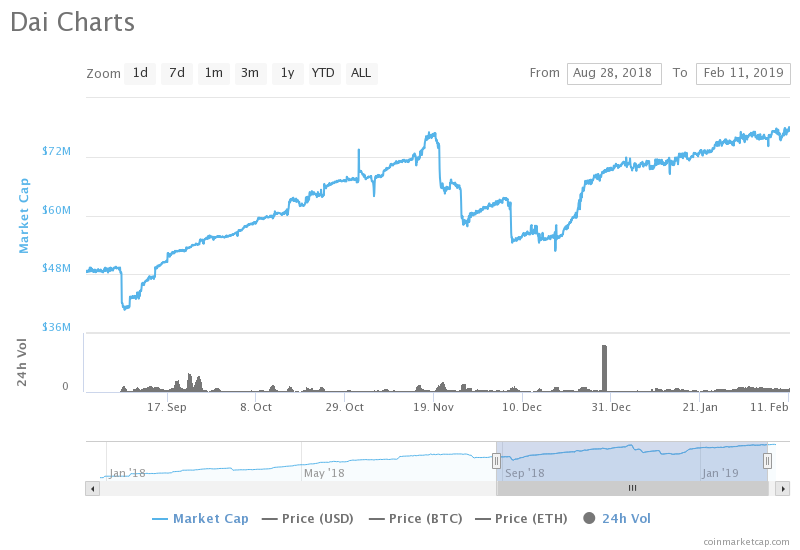Set zoom range to 1d
800x550 pixels.
coord(140,73)
